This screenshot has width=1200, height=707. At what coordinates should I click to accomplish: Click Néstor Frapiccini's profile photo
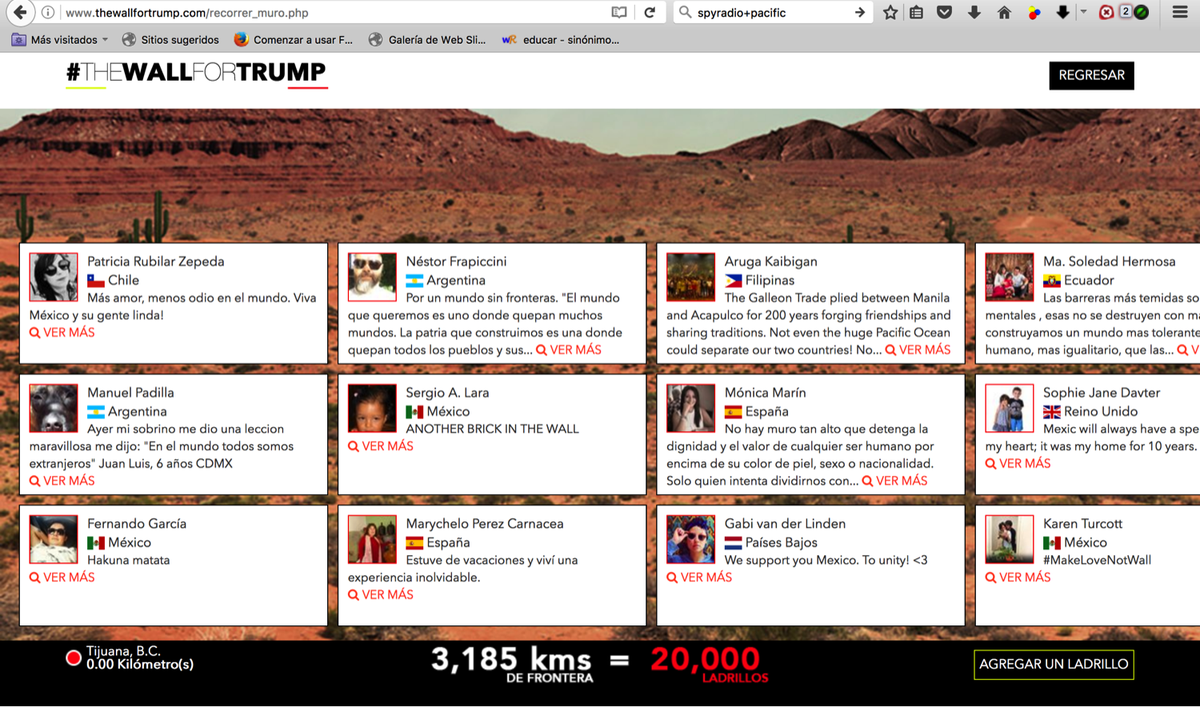(x=372, y=277)
